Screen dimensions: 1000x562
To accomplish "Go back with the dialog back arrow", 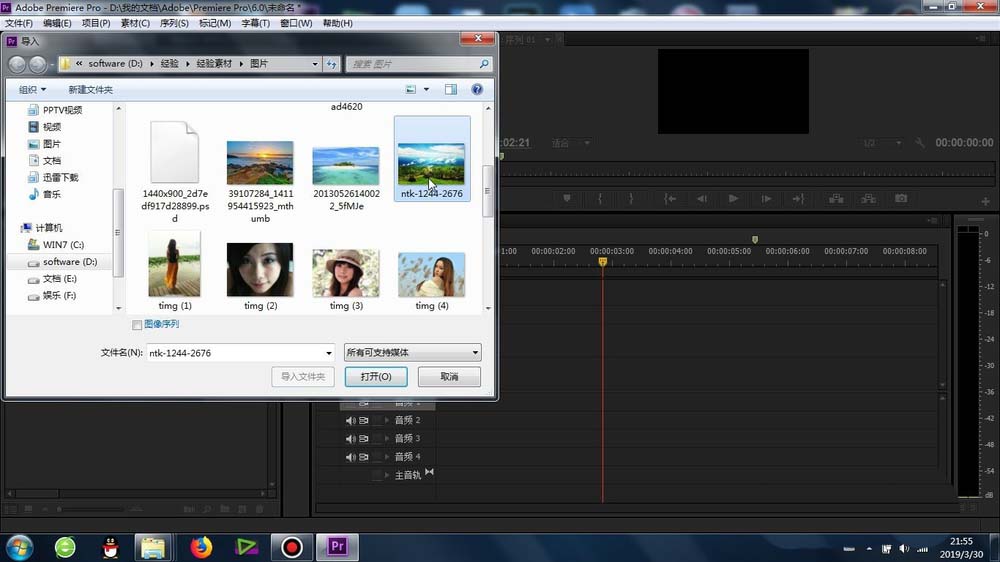I will tap(17, 64).
